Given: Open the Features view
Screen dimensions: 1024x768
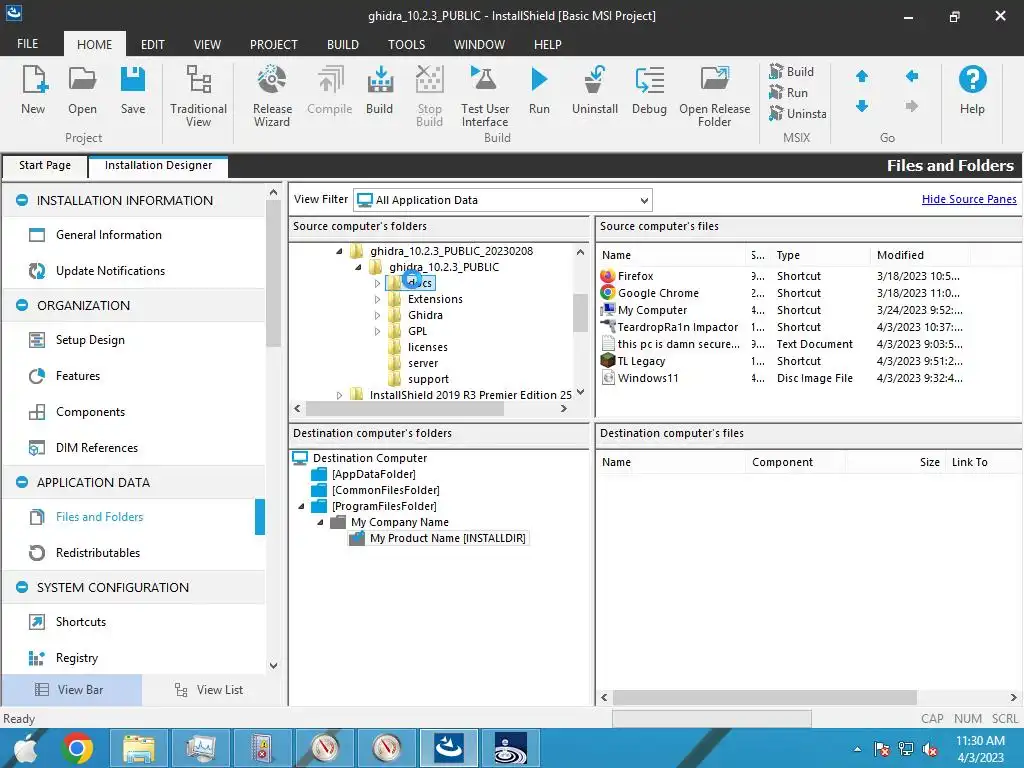Looking at the screenshot, I should click(x=78, y=376).
